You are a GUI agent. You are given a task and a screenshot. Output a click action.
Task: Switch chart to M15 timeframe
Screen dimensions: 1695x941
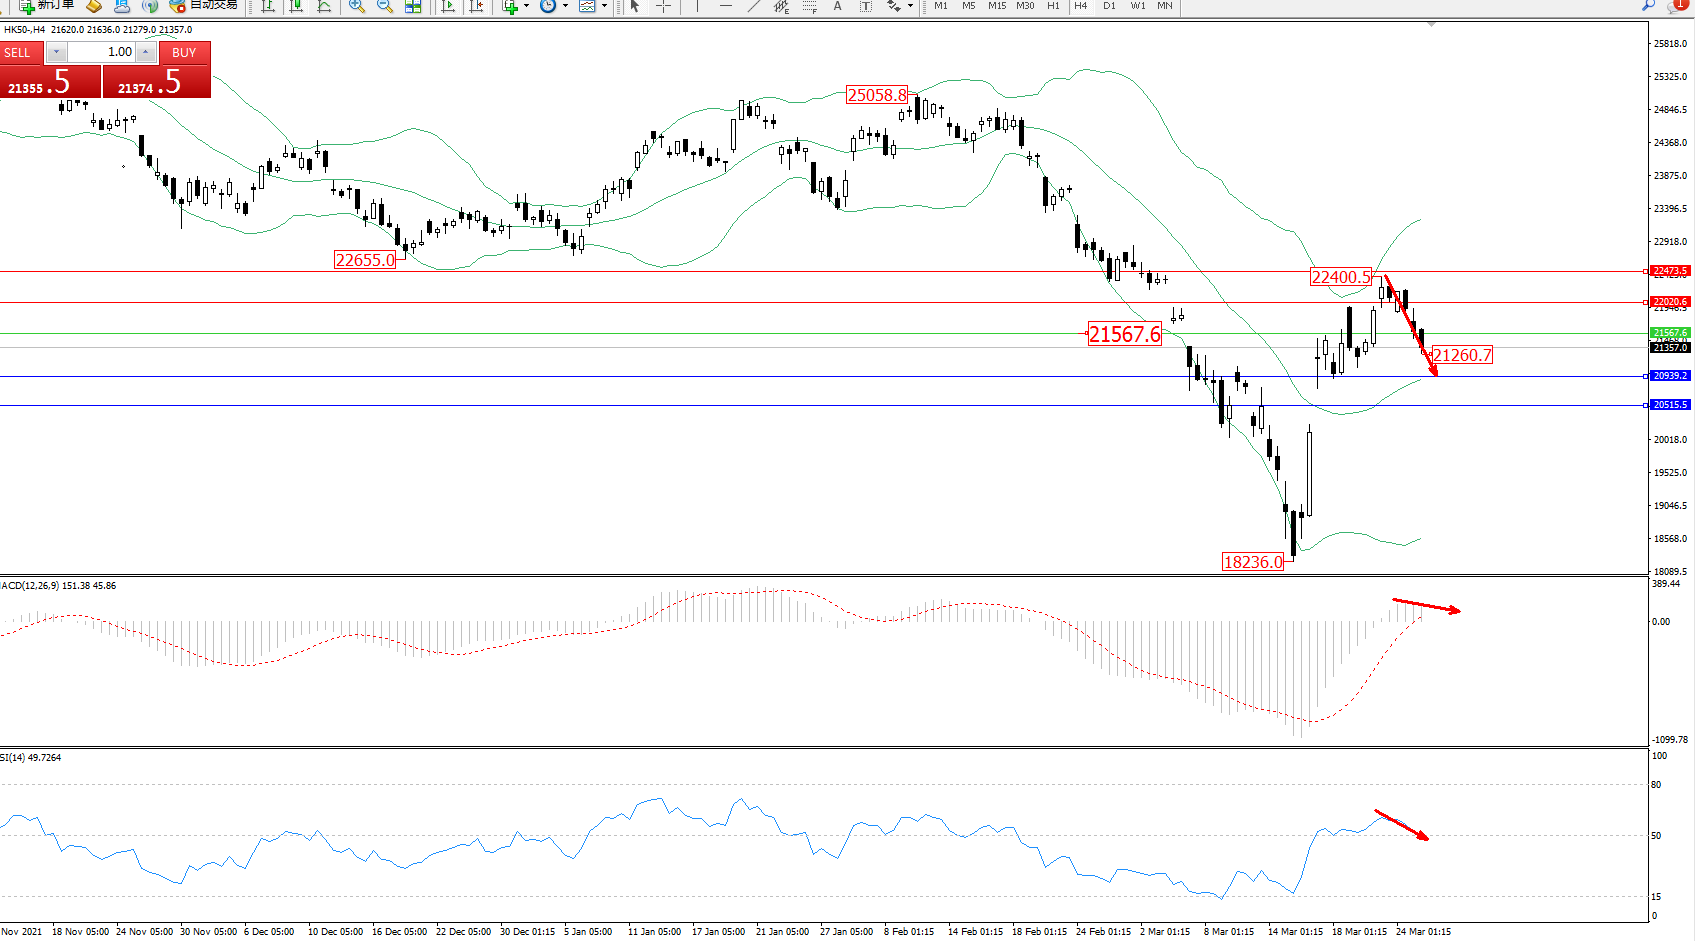coord(997,6)
